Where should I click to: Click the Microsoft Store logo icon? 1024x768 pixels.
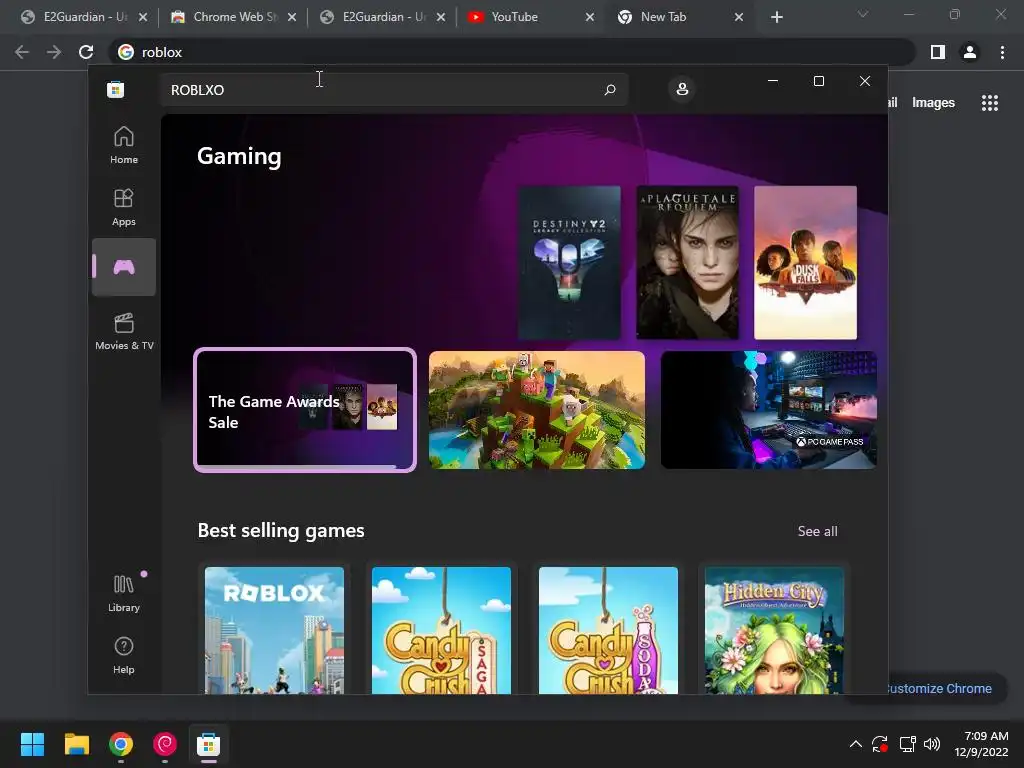pyautogui.click(x=116, y=89)
